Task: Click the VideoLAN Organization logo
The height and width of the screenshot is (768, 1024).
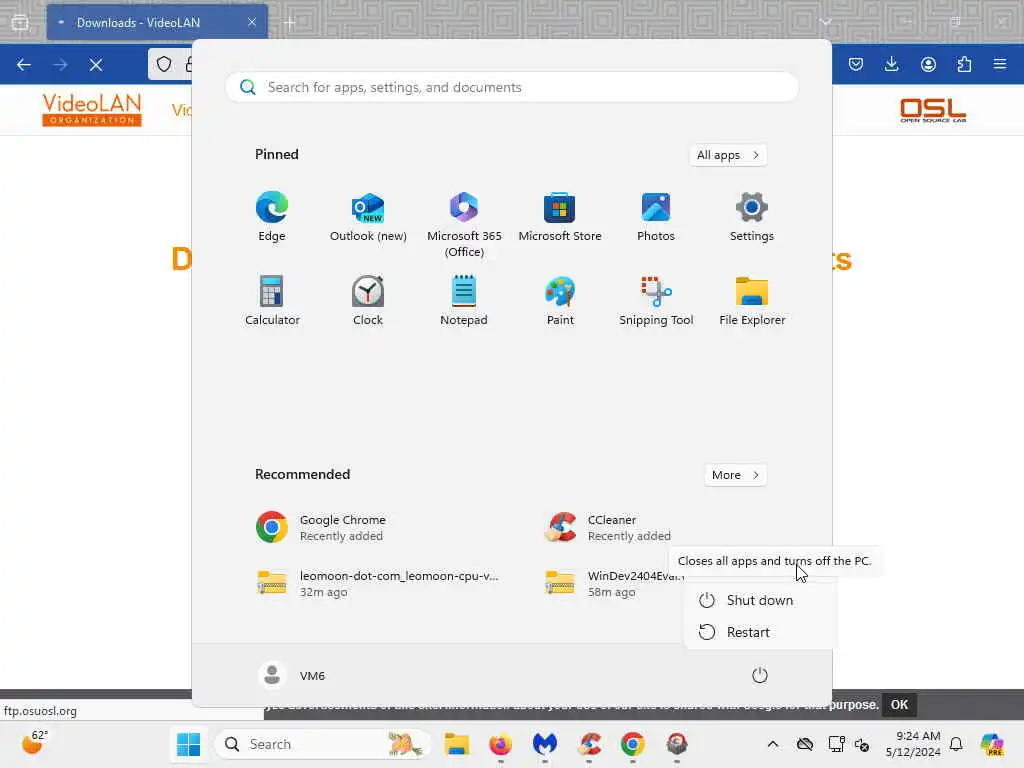Action: (91, 109)
